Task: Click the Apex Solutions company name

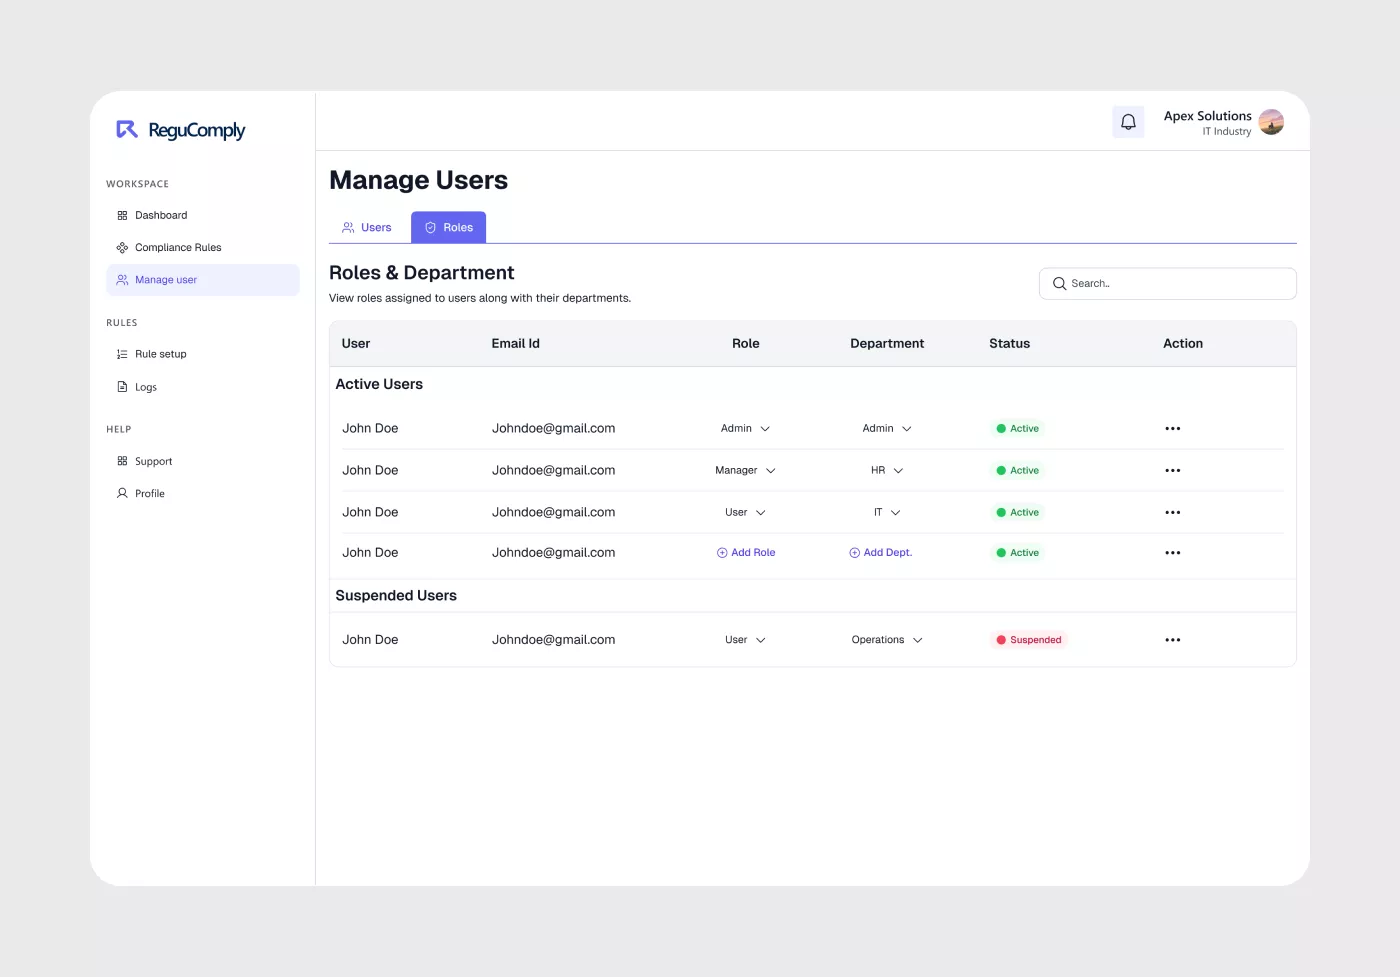Action: coord(1208,116)
